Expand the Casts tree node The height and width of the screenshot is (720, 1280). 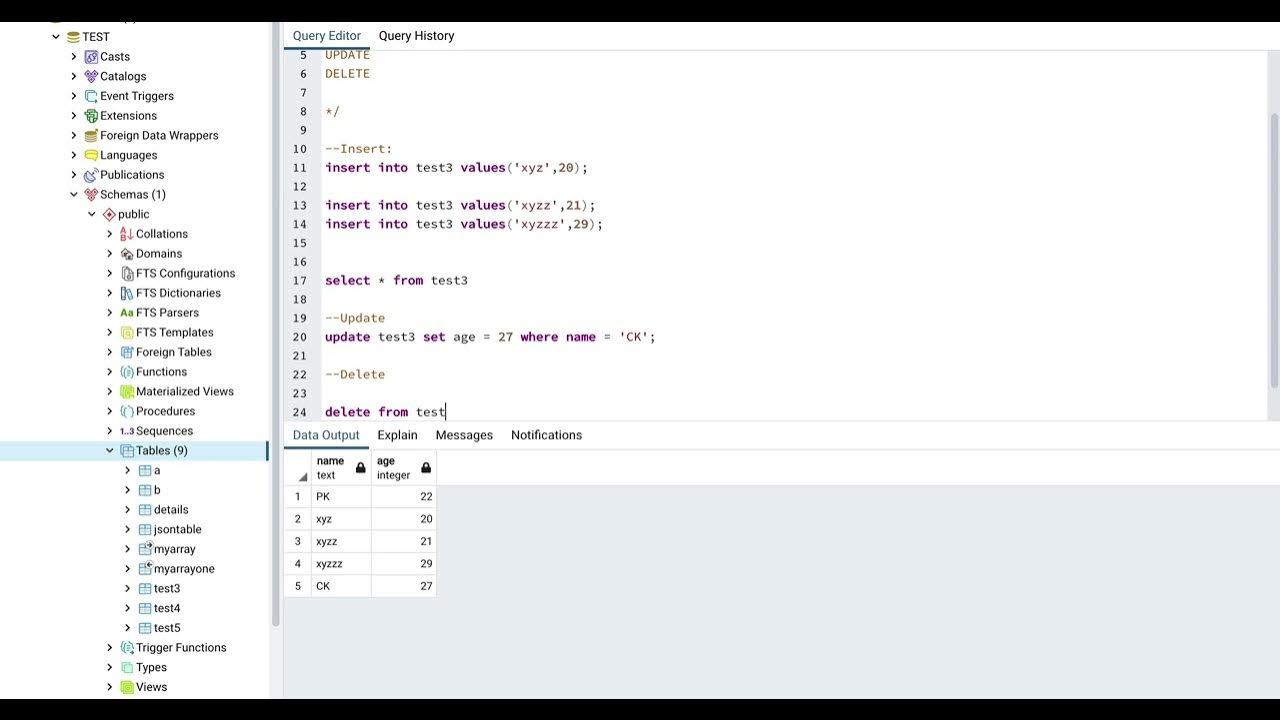tap(74, 57)
